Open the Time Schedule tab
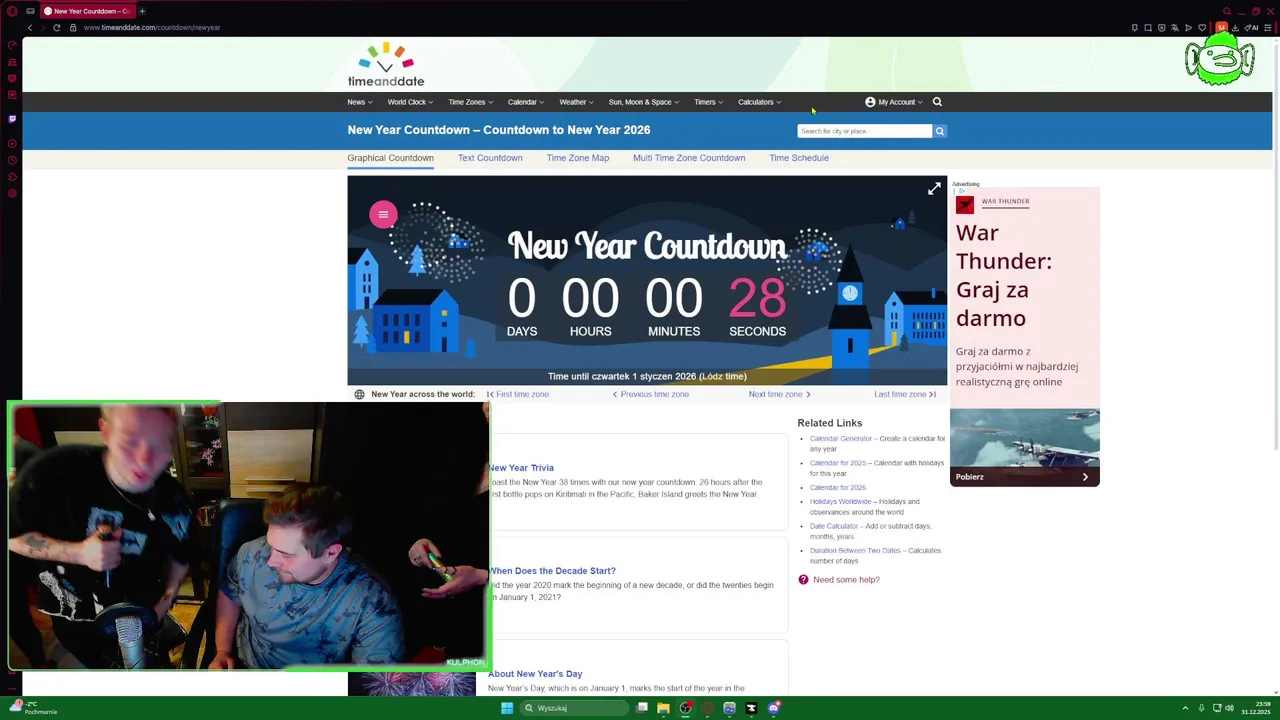The width and height of the screenshot is (1280, 720). pyautogui.click(x=799, y=158)
